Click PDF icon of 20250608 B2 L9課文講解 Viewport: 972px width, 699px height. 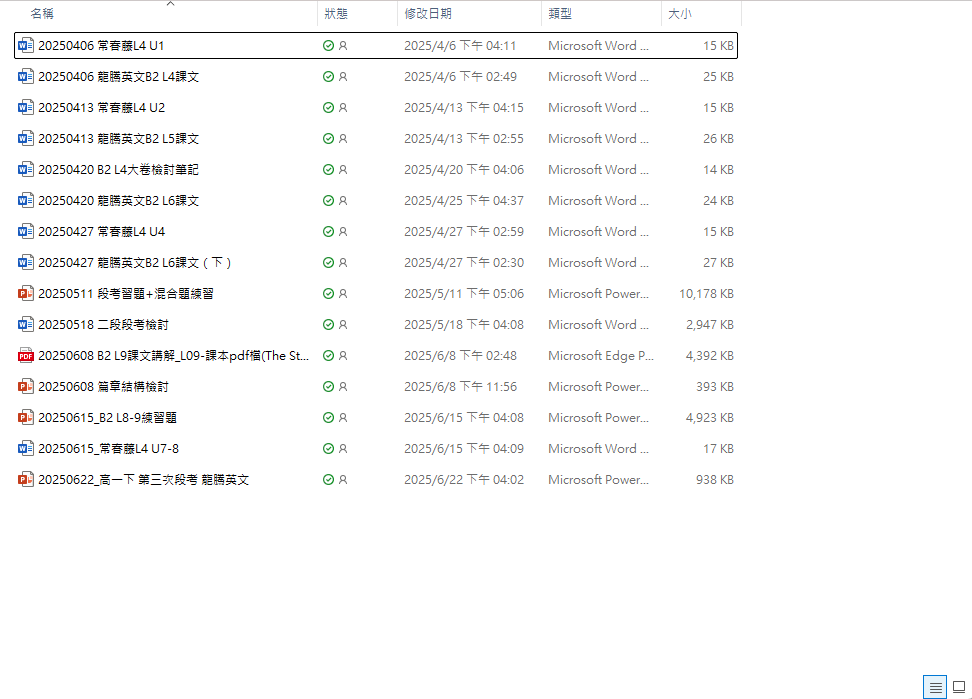[x=26, y=356]
